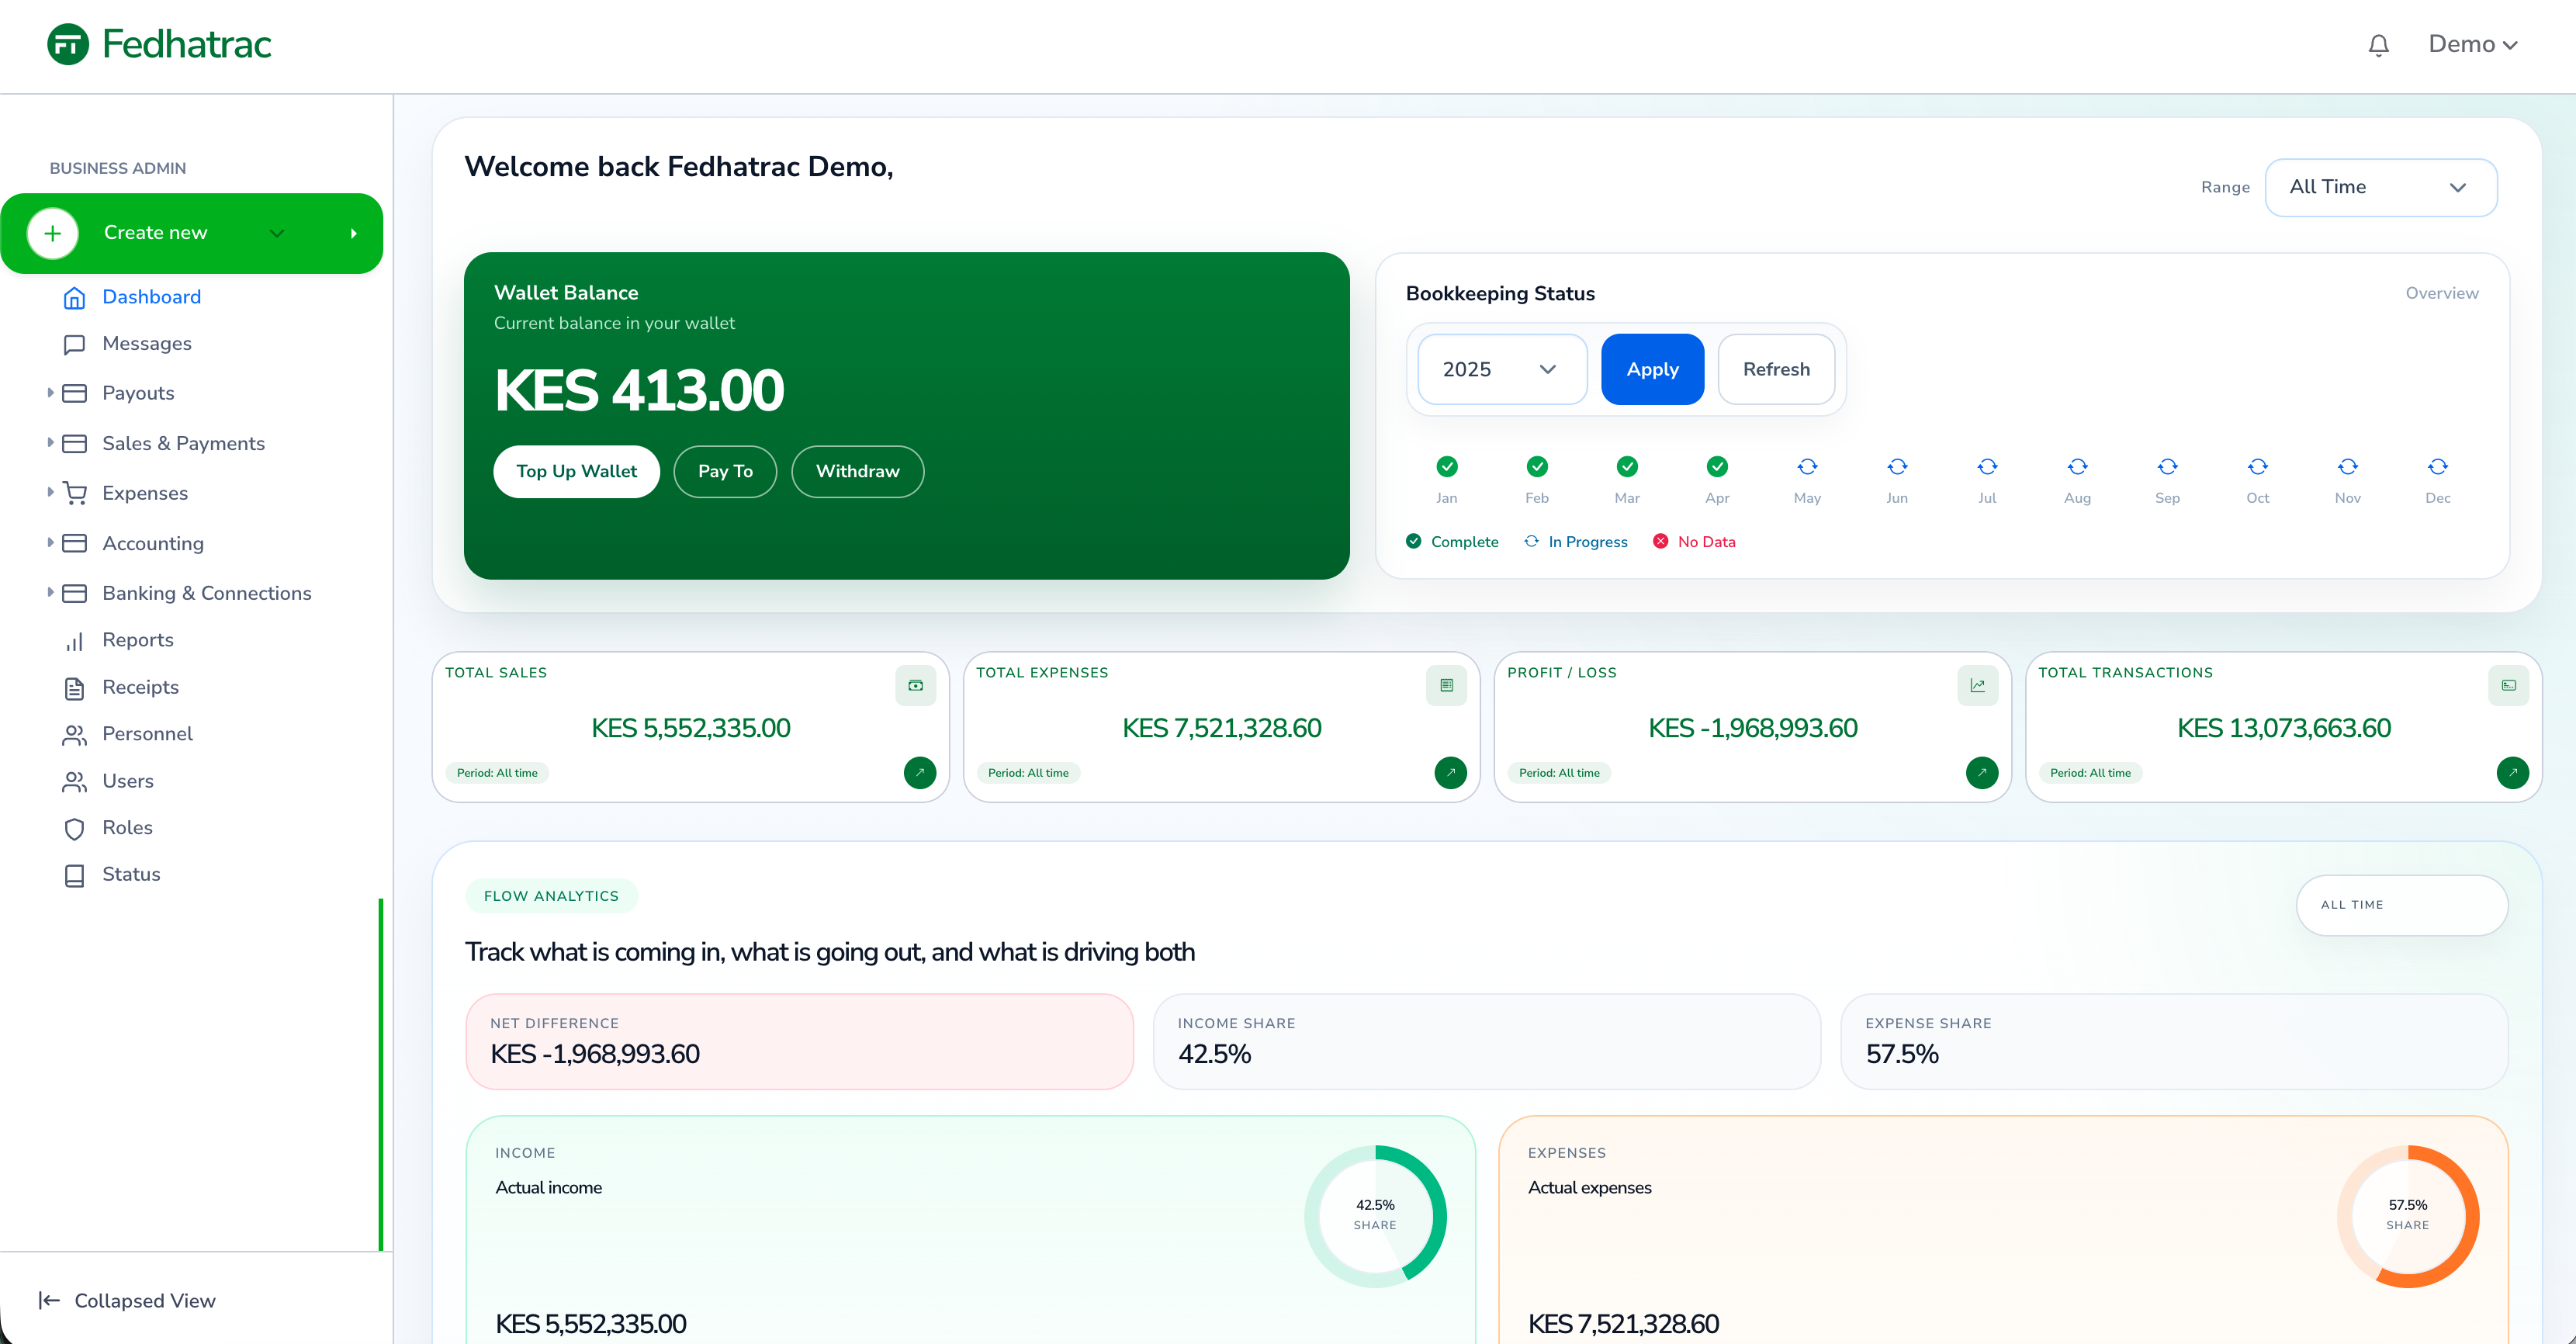Open Total Expenses details arrow button
2576x1344 pixels.
[x=1451, y=772]
